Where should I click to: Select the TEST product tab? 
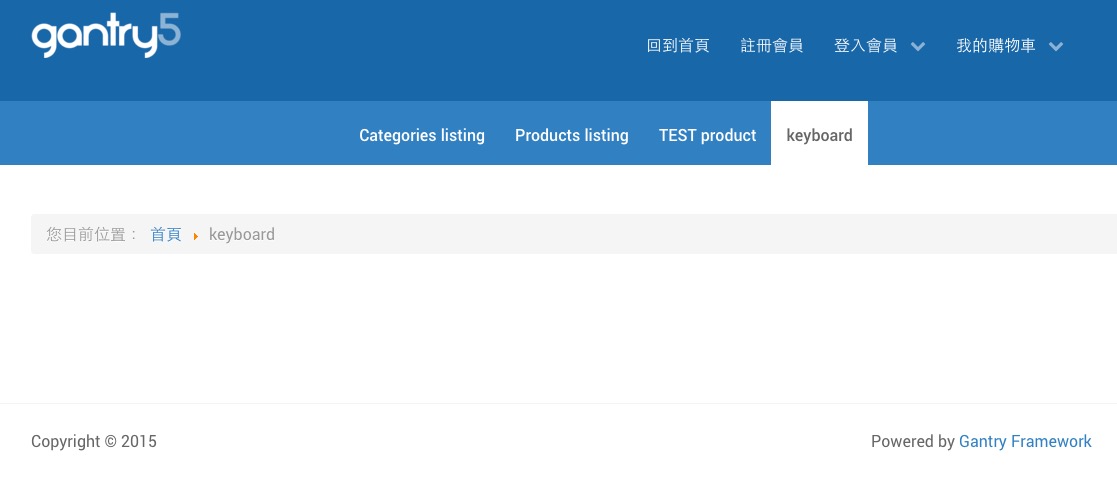(x=707, y=135)
